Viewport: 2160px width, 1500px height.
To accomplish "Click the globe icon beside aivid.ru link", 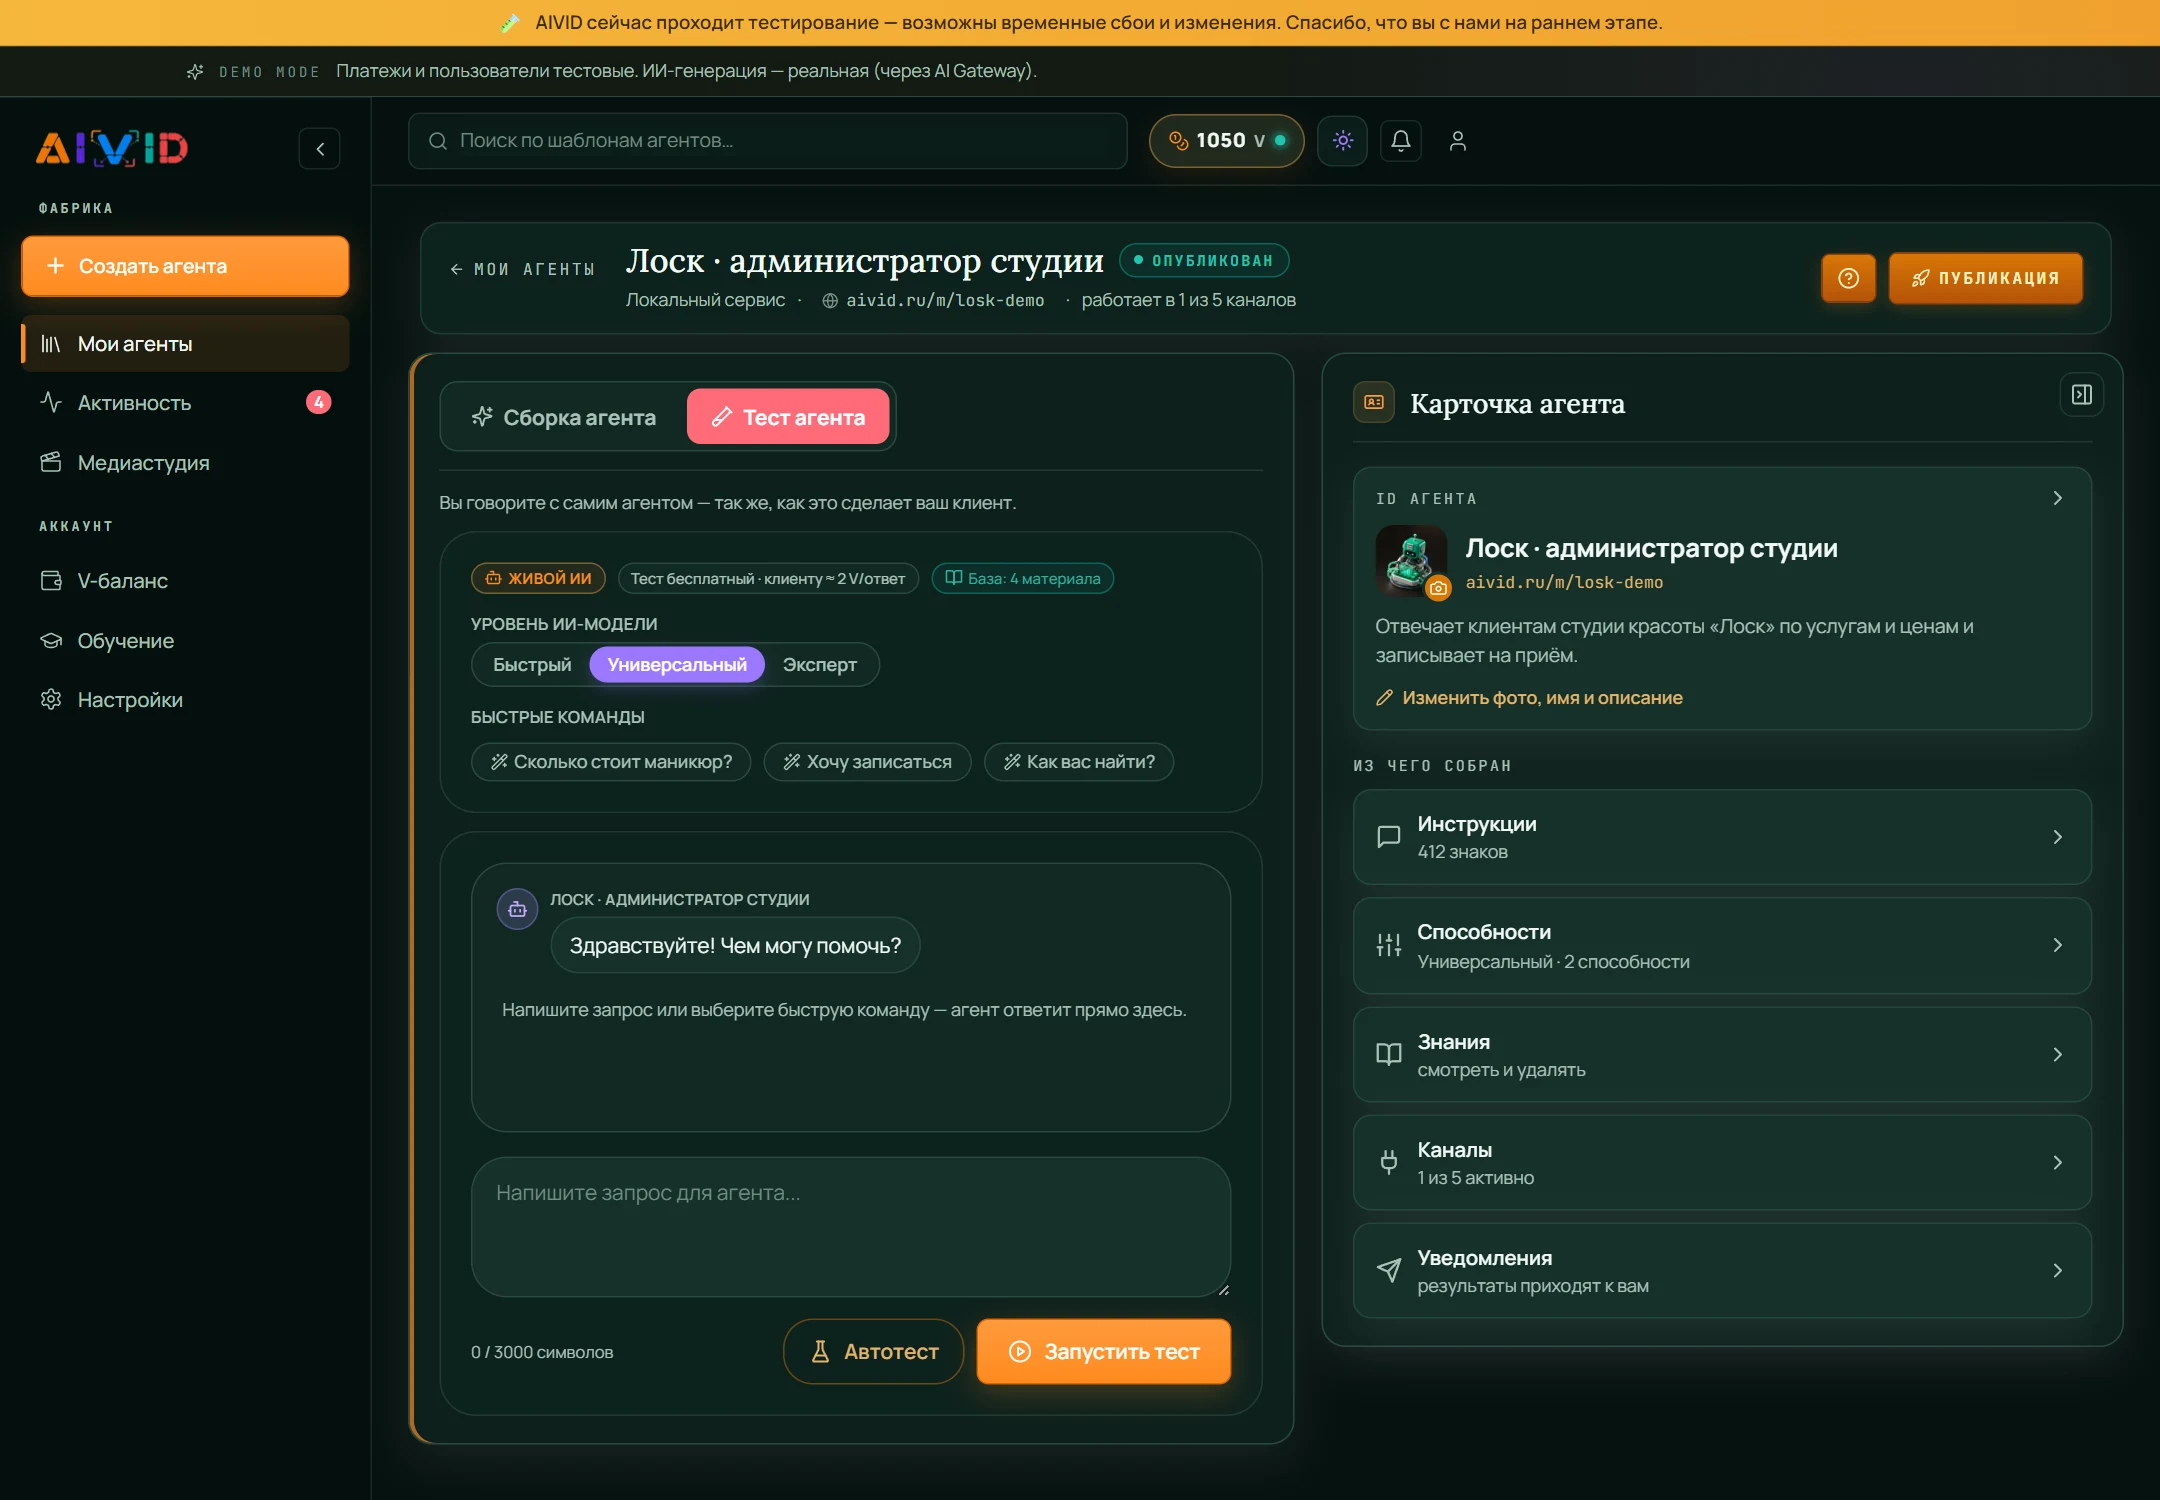I will click(x=830, y=301).
